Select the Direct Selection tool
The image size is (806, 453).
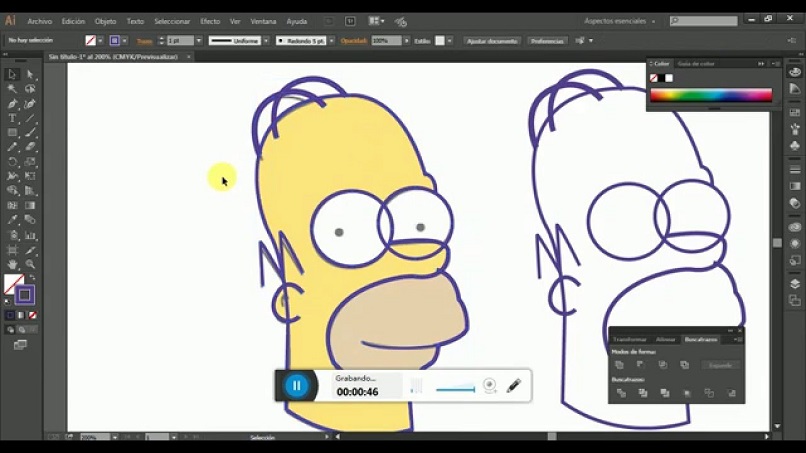pyautogui.click(x=30, y=75)
